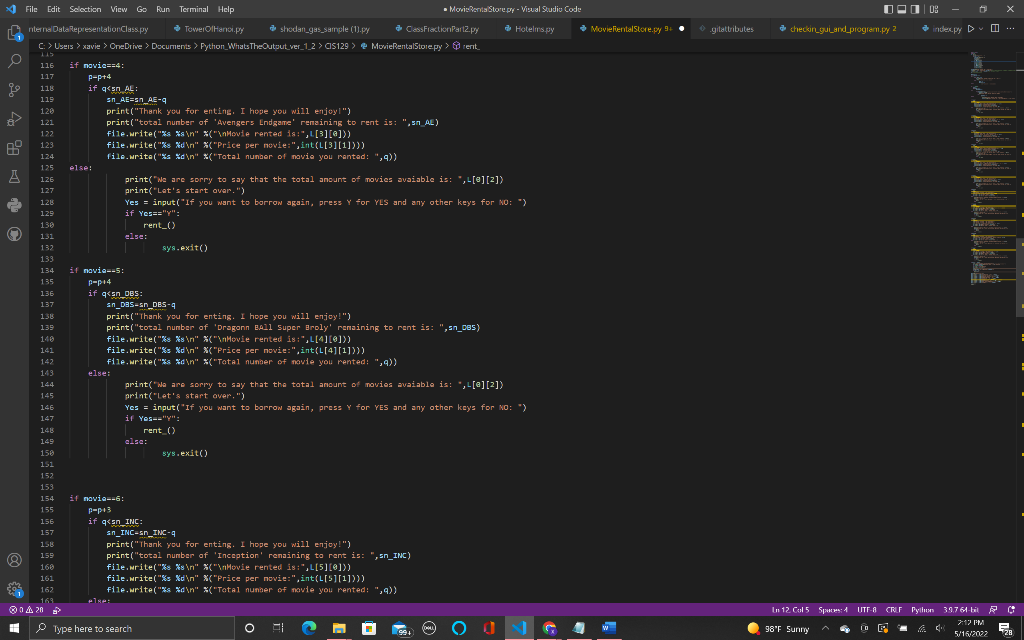
Task: Open the editor More Actions ellipsis menu
Action: 1012,29
